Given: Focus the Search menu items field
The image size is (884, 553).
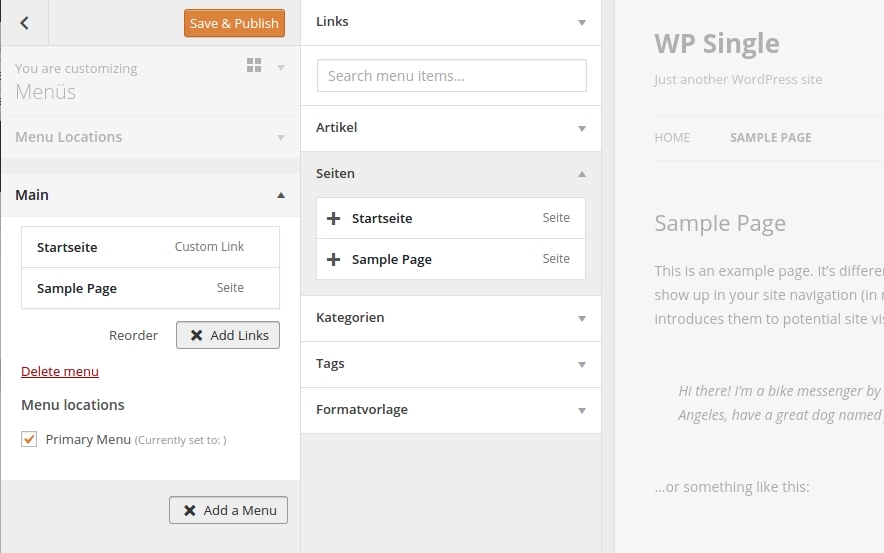Looking at the screenshot, I should coord(451,76).
